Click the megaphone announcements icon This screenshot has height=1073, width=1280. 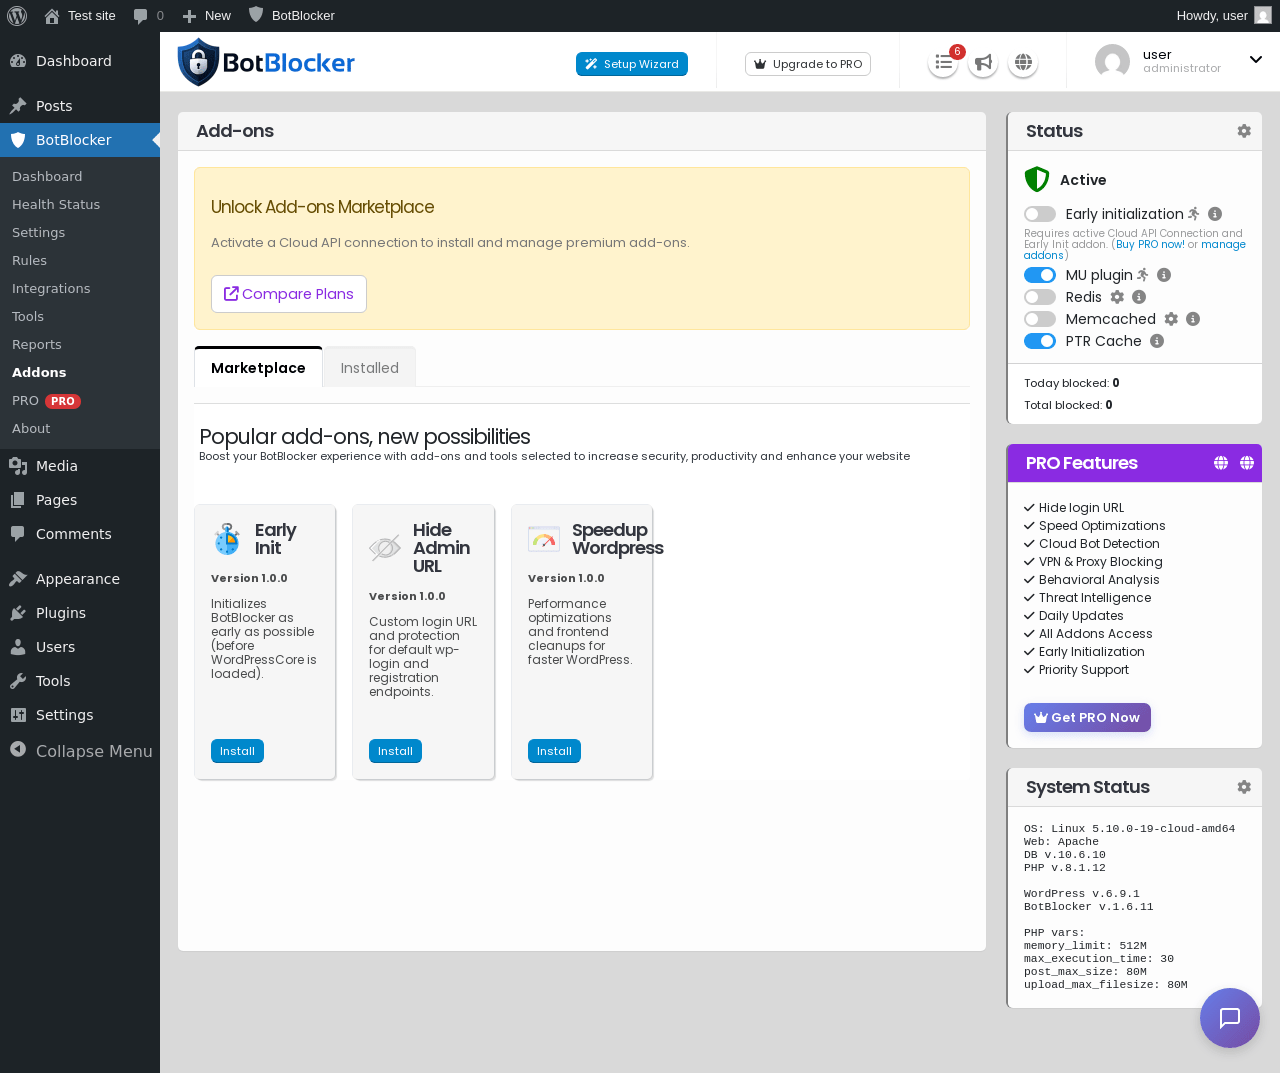[983, 63]
